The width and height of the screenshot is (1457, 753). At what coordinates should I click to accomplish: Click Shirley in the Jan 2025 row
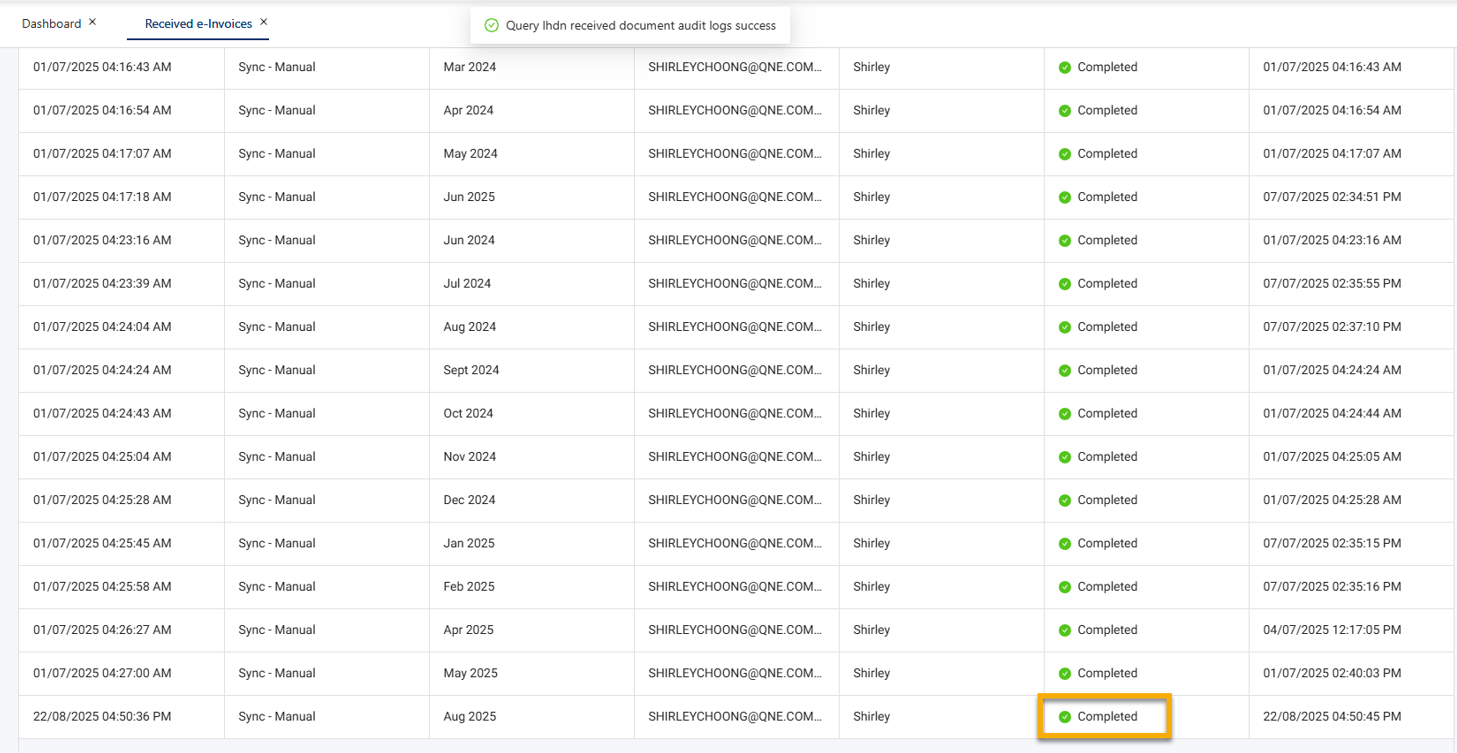[x=871, y=543]
